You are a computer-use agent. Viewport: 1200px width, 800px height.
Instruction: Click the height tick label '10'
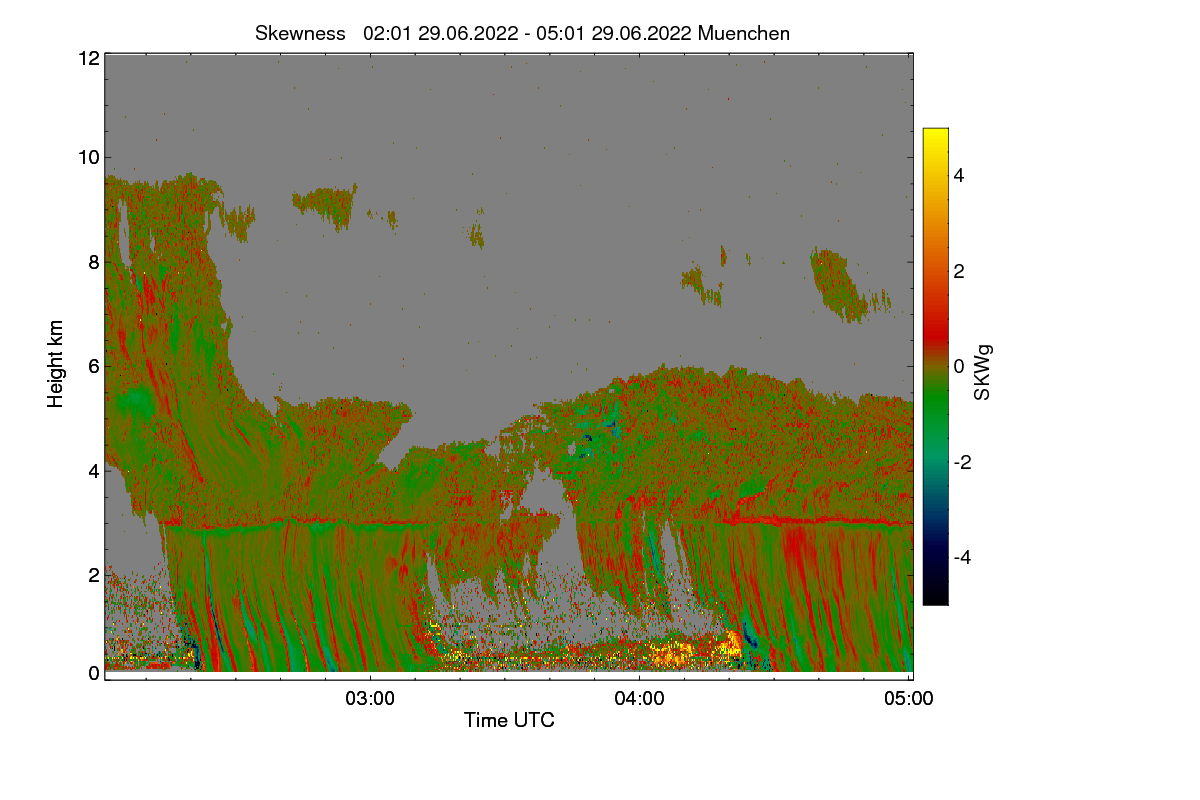pyautogui.click(x=88, y=157)
